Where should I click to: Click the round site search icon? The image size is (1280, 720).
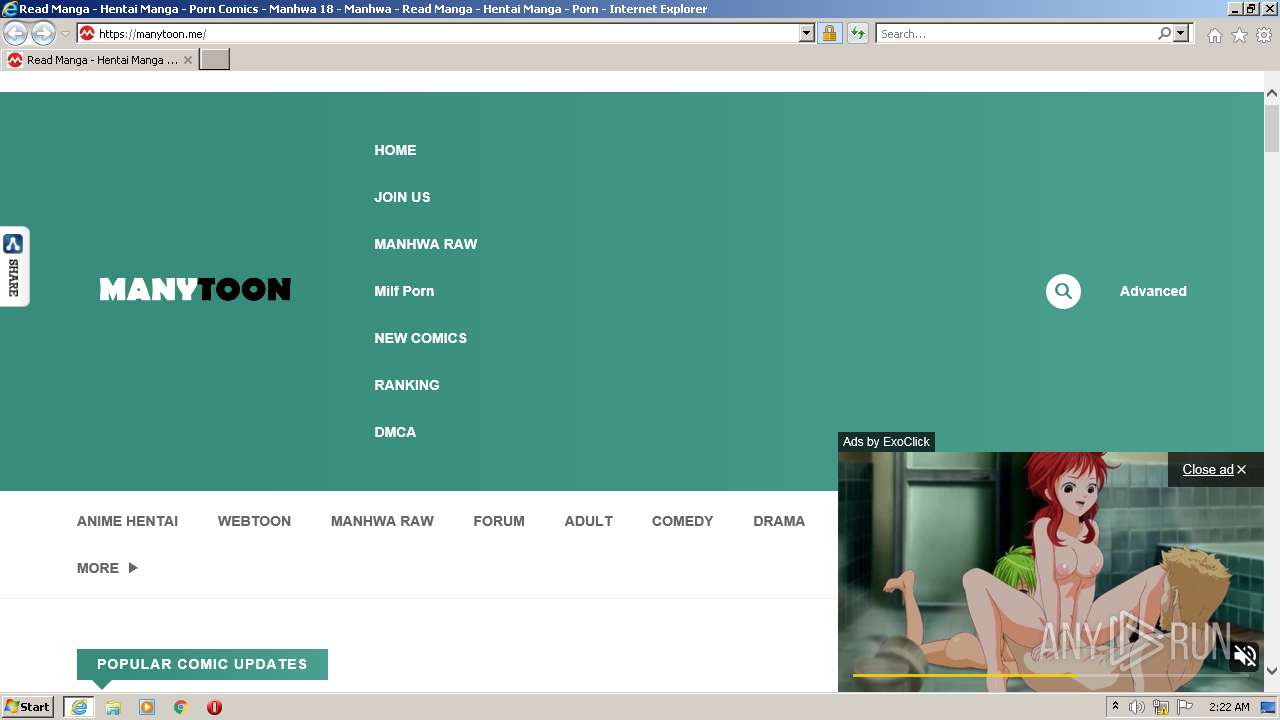point(1063,291)
